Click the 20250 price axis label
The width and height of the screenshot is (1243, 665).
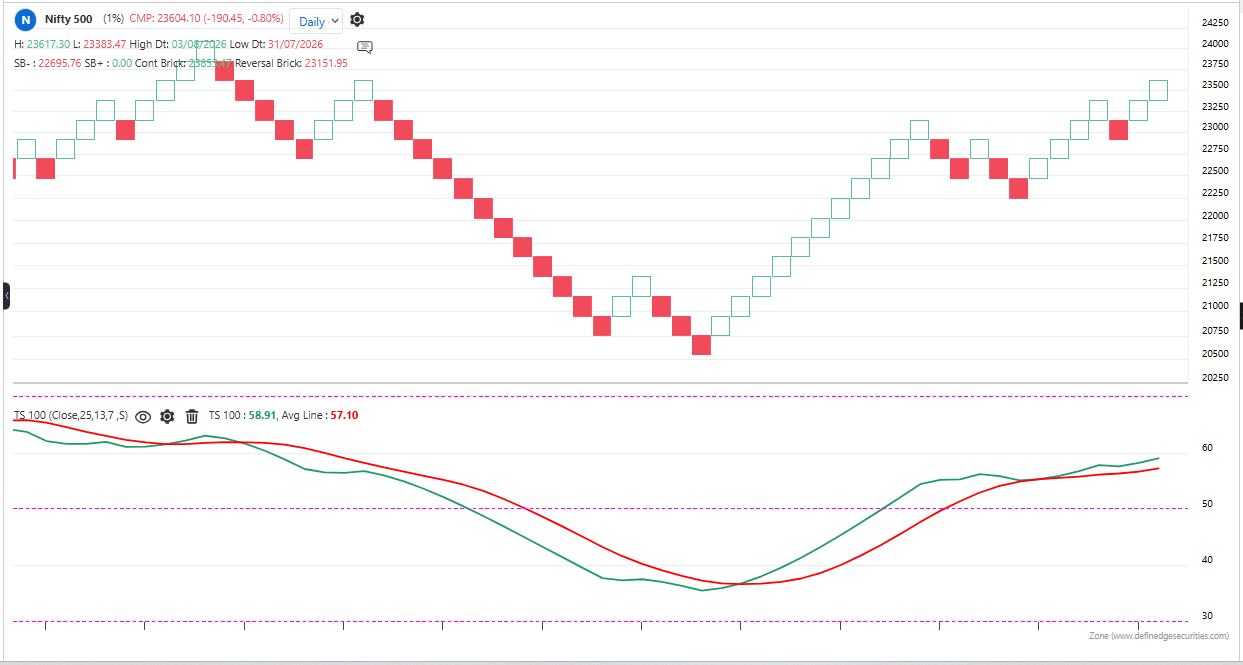pos(1215,377)
